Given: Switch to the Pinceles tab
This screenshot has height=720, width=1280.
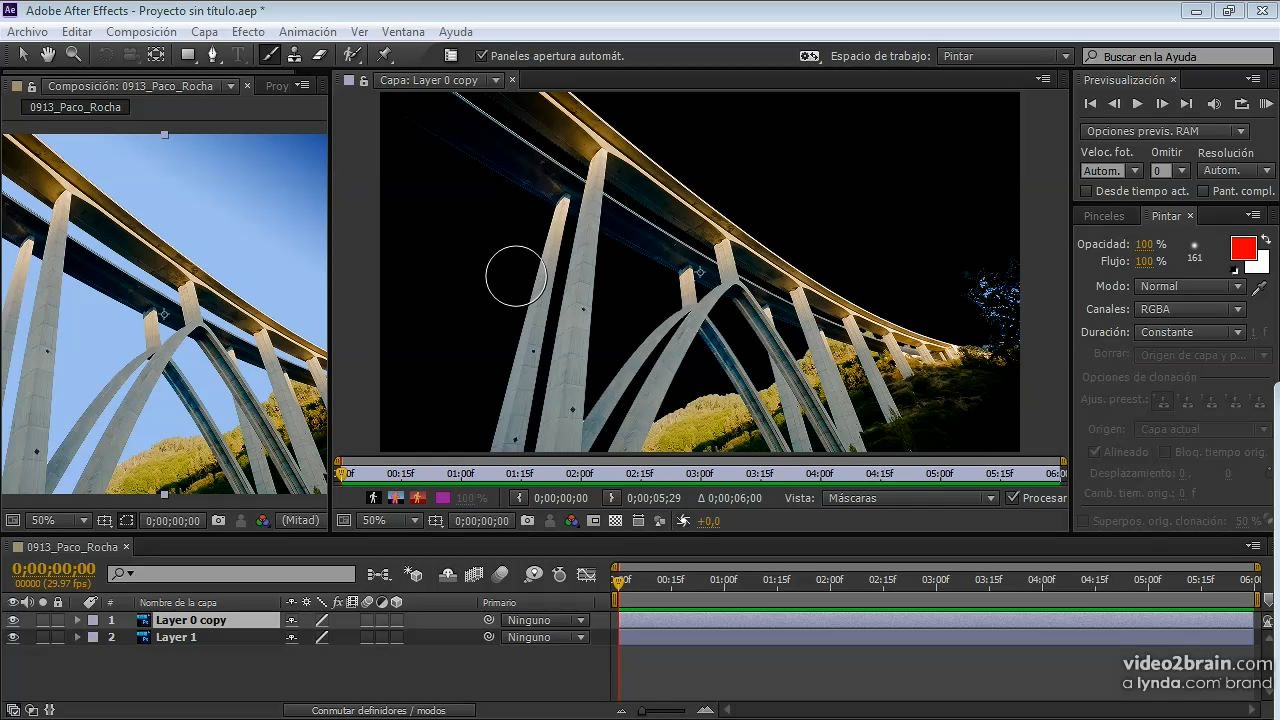Looking at the screenshot, I should coord(1104,216).
